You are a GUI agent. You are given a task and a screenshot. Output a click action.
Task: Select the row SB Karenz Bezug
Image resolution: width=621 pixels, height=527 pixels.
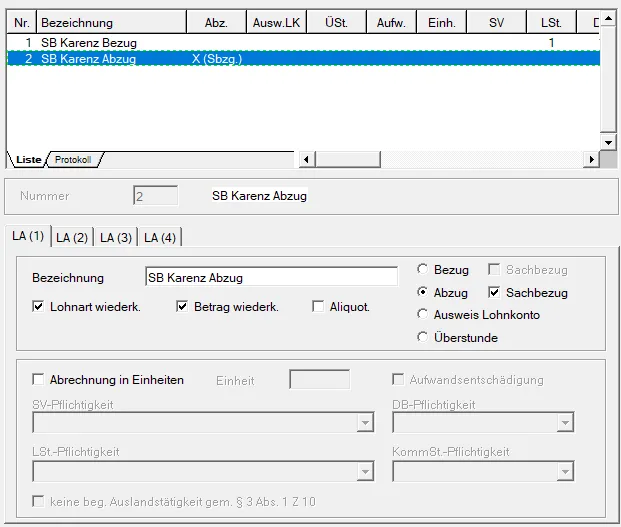(x=303, y=43)
